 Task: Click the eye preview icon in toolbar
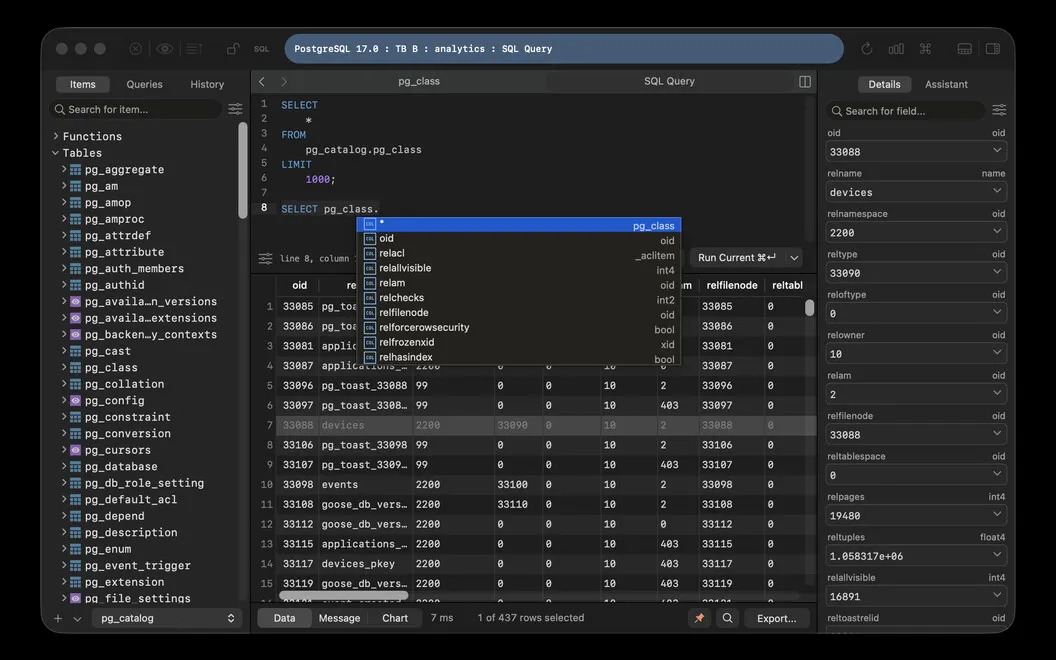tap(164, 48)
